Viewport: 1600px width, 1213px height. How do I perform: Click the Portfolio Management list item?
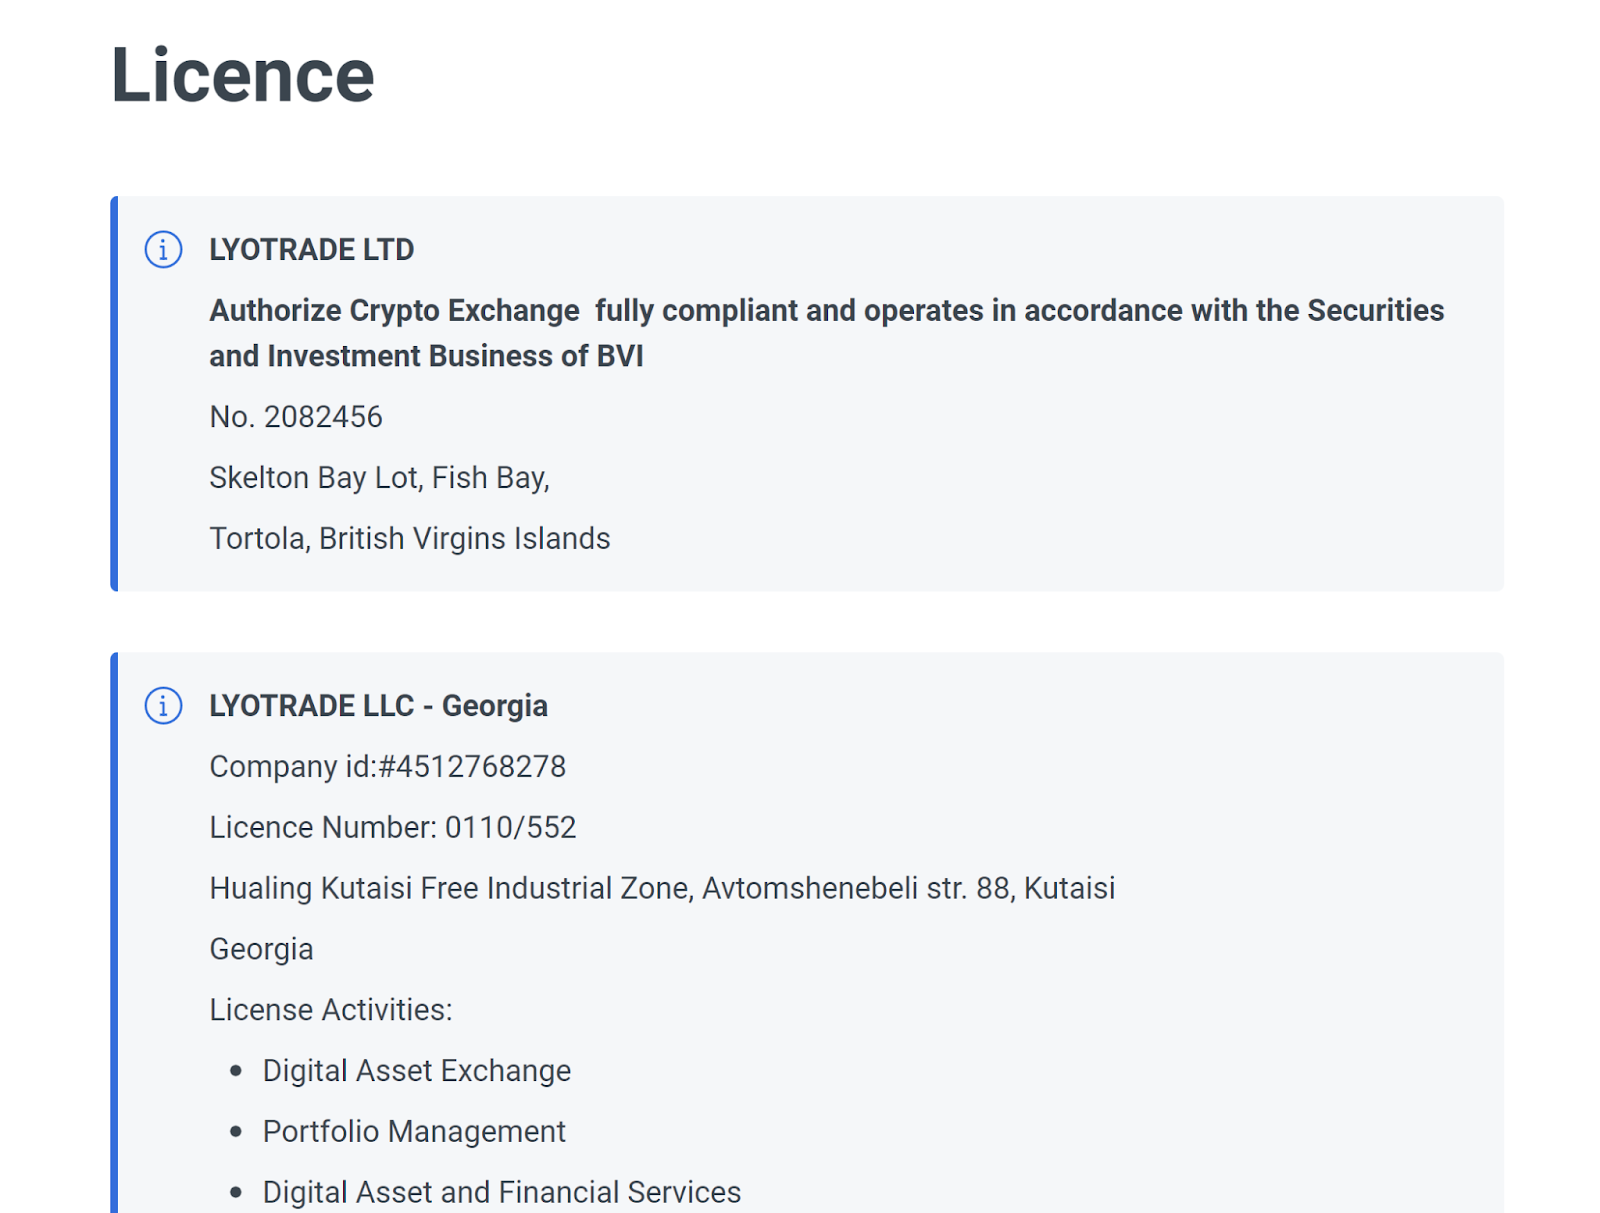[x=413, y=1132]
